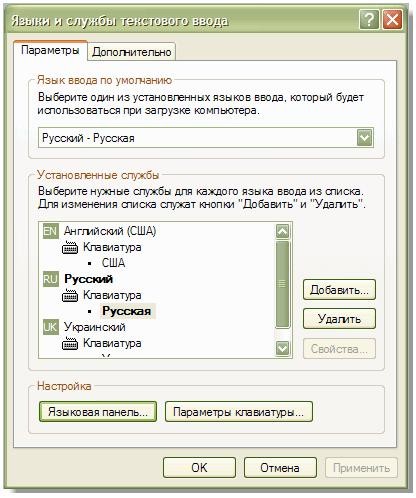Close the dialog with the X icon

tap(392, 20)
